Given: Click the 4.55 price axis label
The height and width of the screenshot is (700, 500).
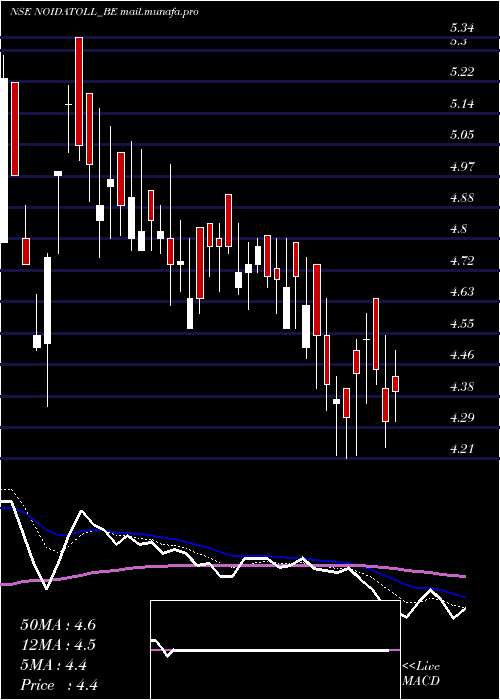Looking at the screenshot, I should [462, 324].
